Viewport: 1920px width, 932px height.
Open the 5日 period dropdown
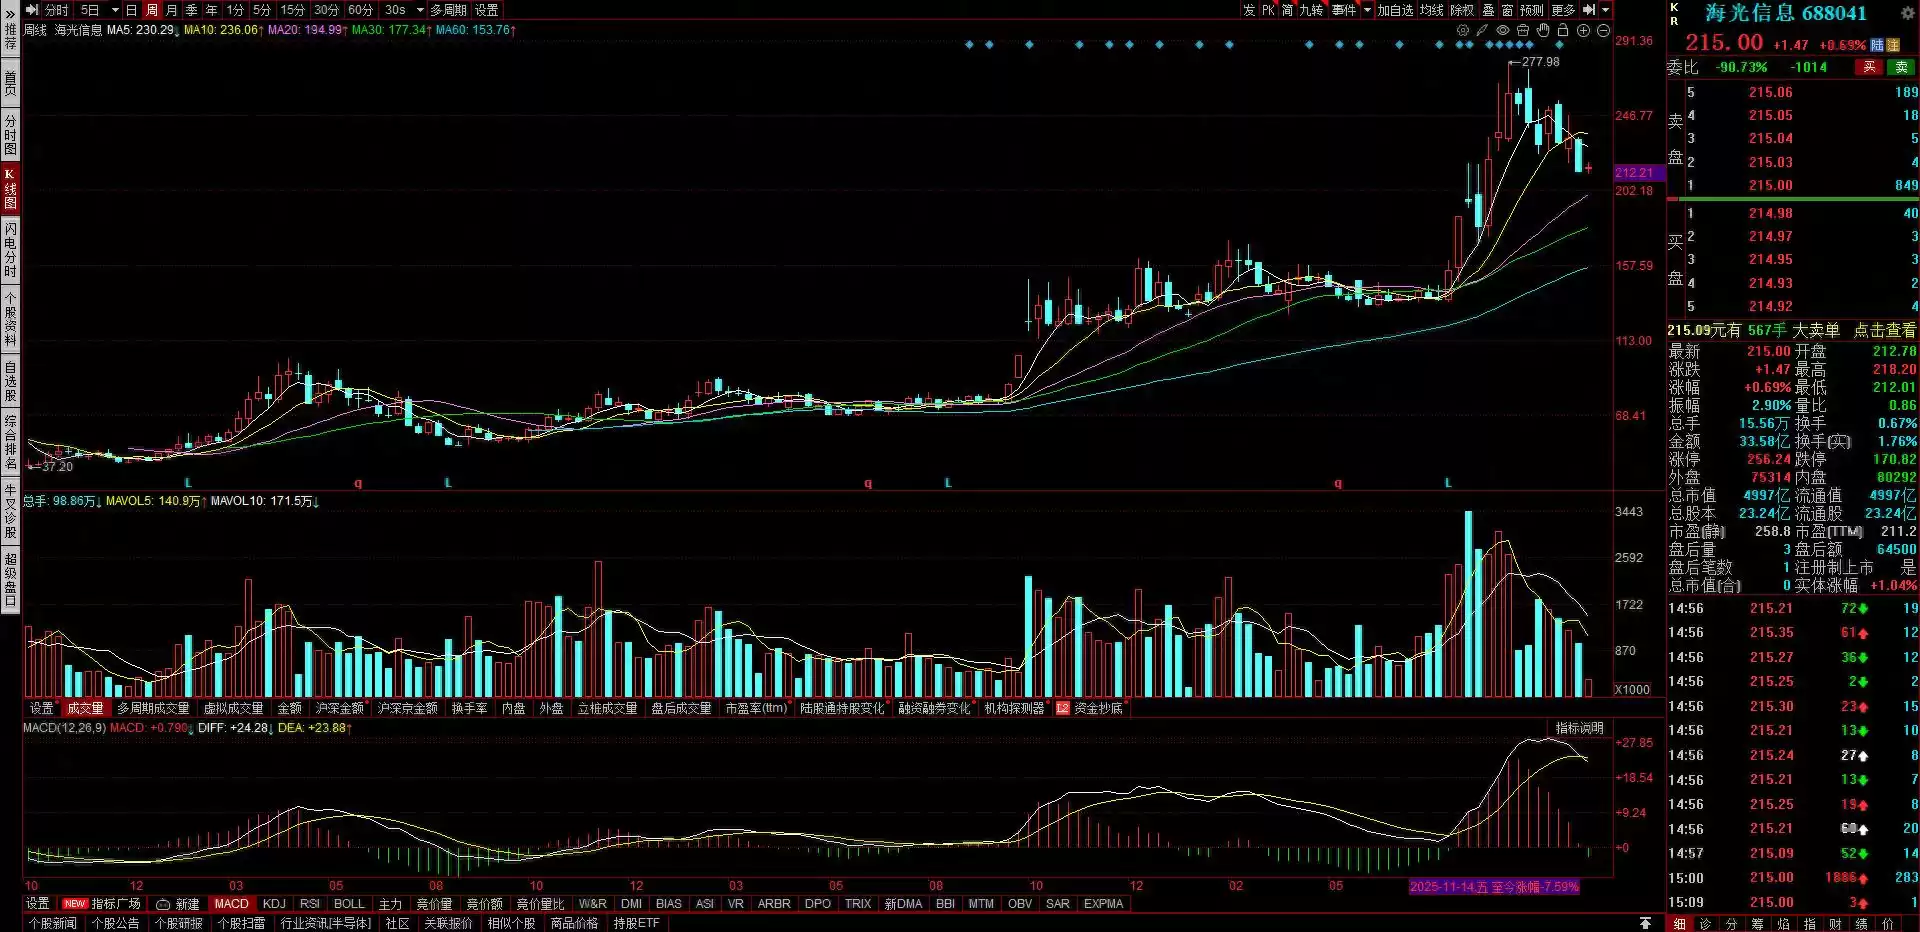115,10
